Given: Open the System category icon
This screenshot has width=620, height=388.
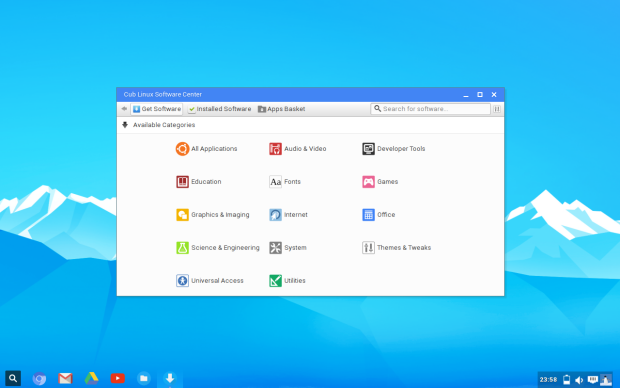Looking at the screenshot, I should pos(275,248).
